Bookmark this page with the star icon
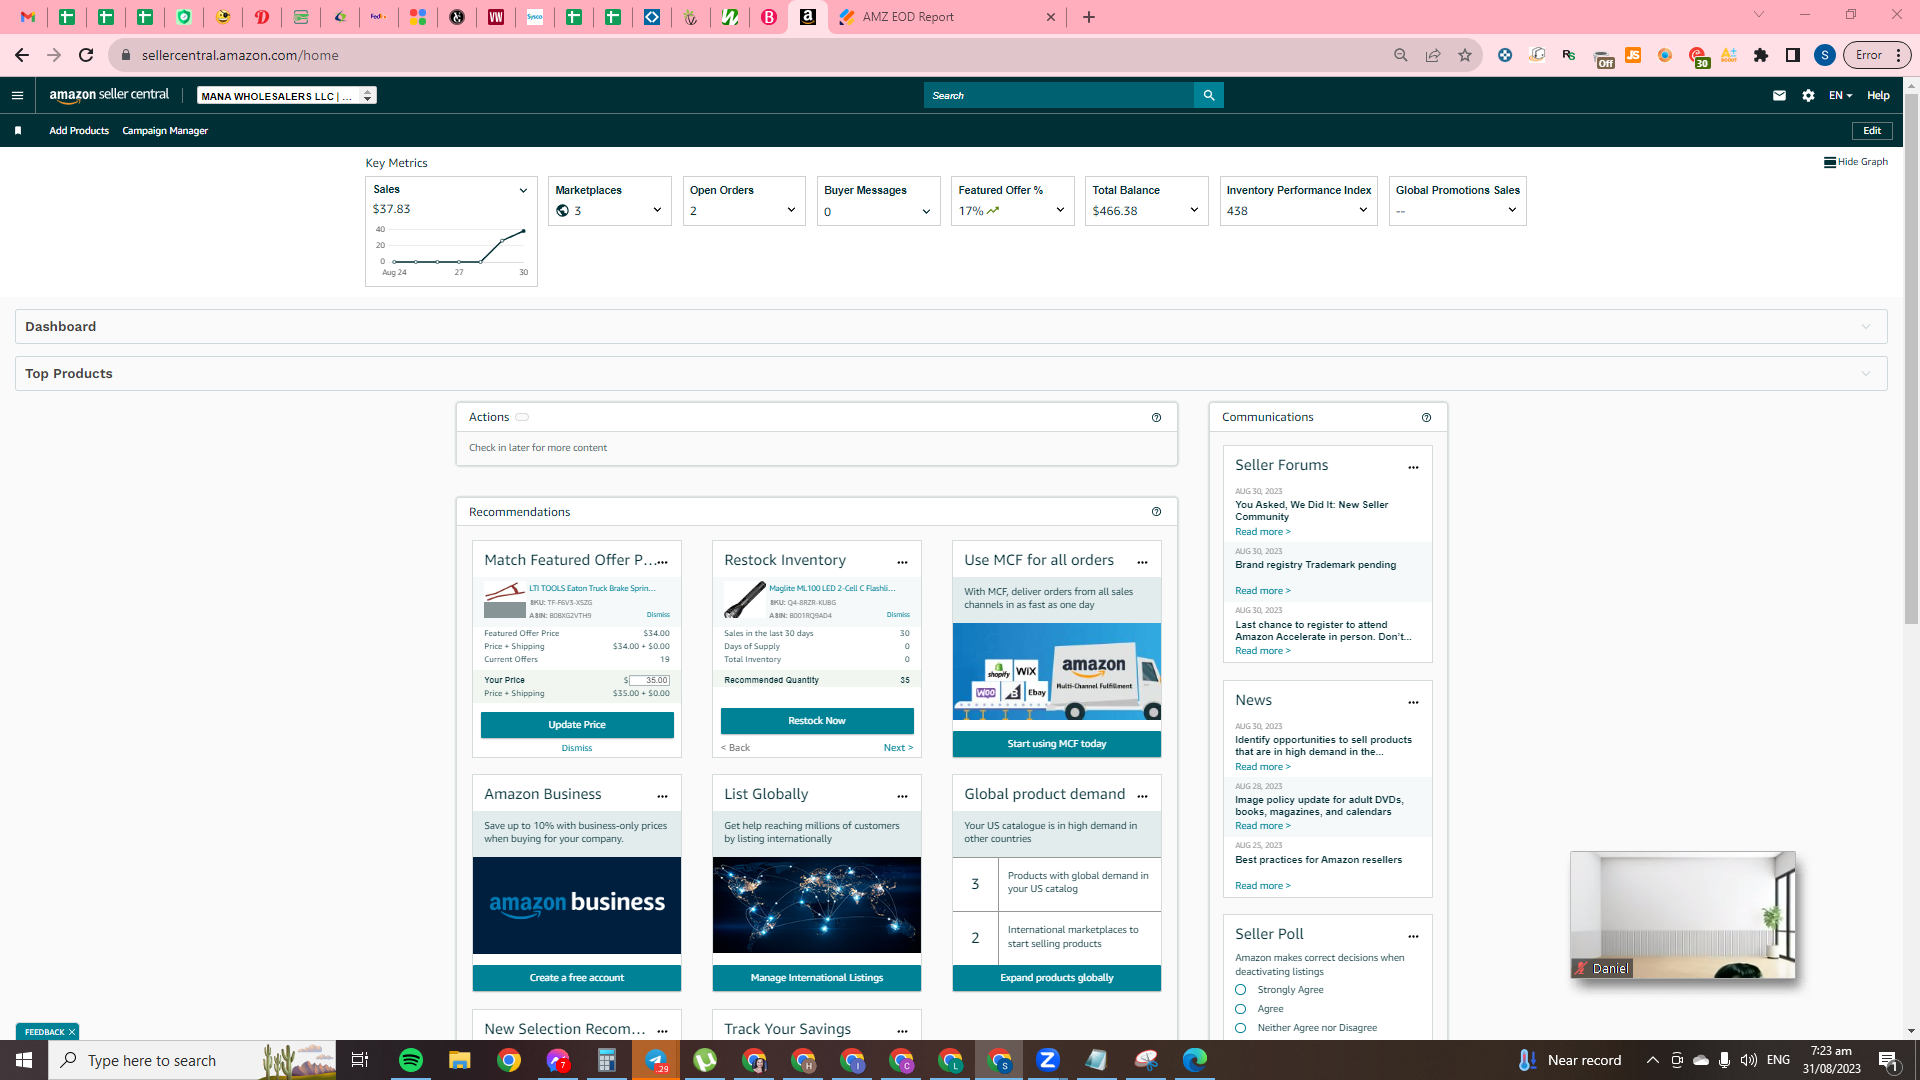The width and height of the screenshot is (1920, 1080). pos(1465,56)
